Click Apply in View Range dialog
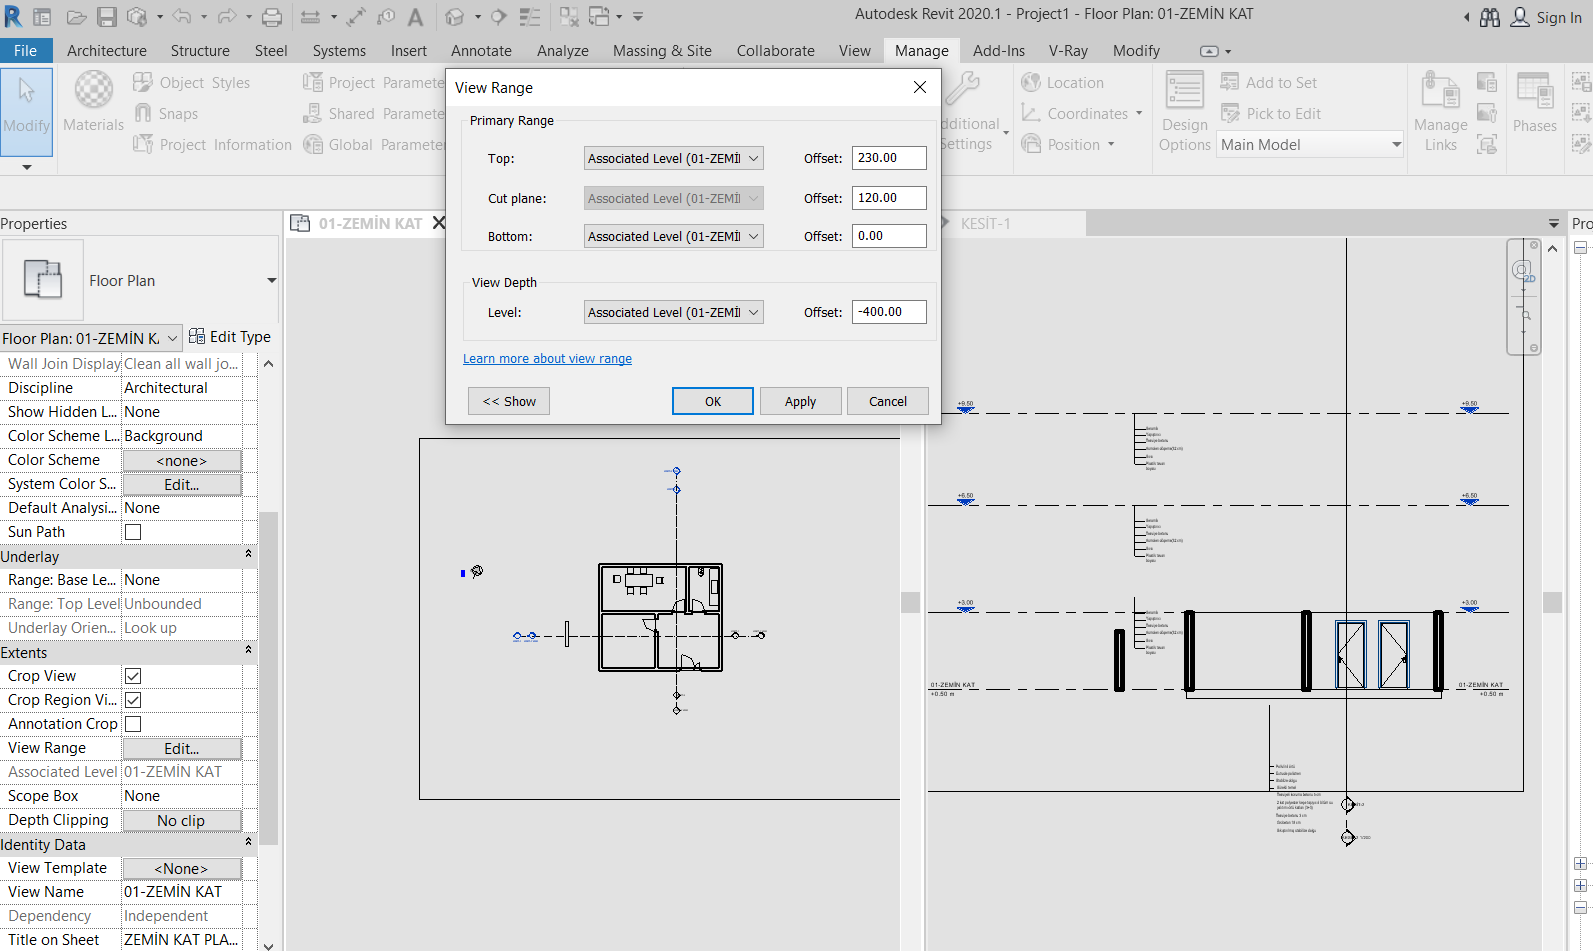Image resolution: width=1593 pixels, height=951 pixels. click(x=800, y=401)
